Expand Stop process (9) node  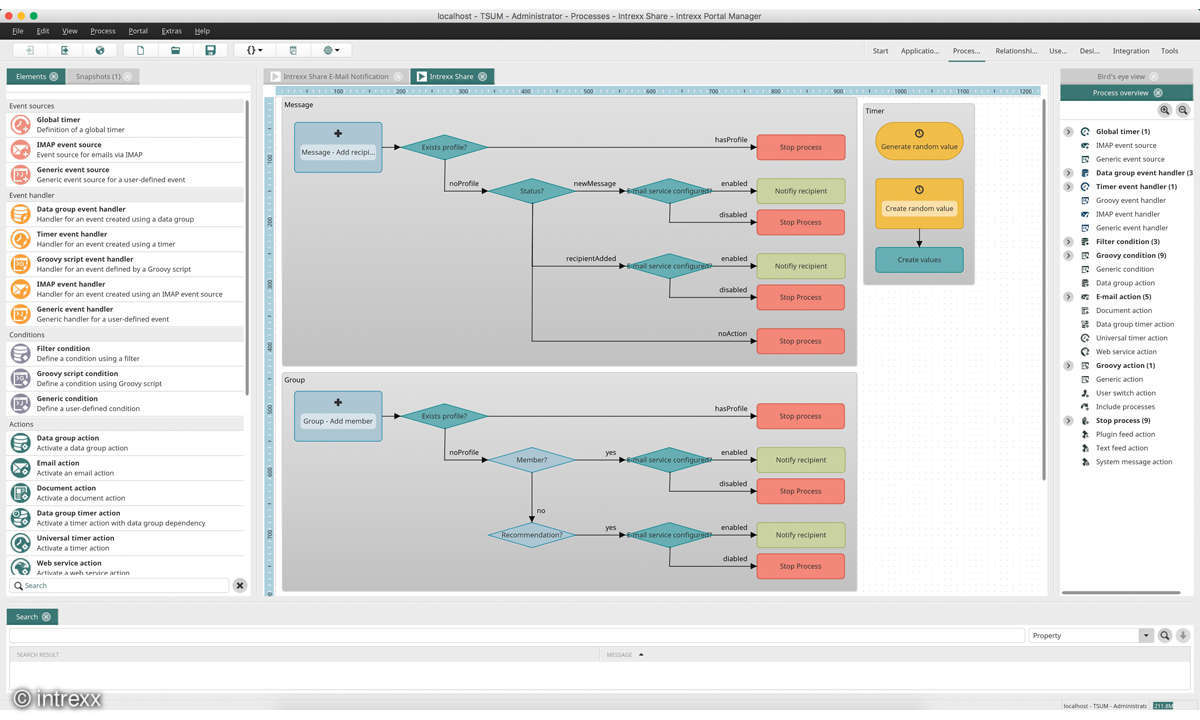[x=1068, y=420]
